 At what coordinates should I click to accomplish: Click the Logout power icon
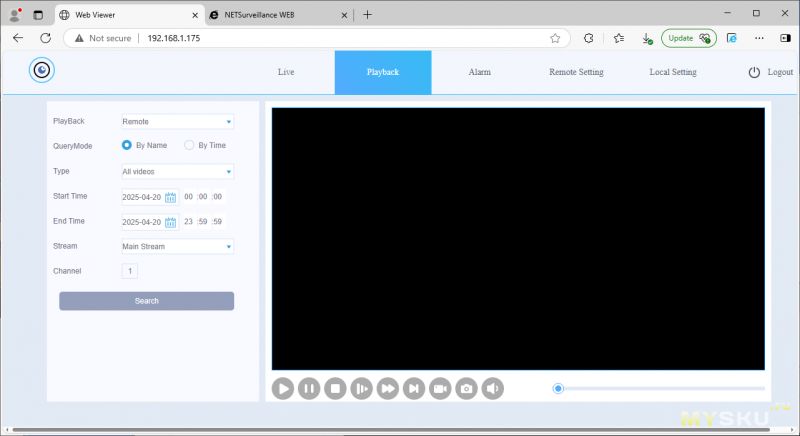pos(754,72)
